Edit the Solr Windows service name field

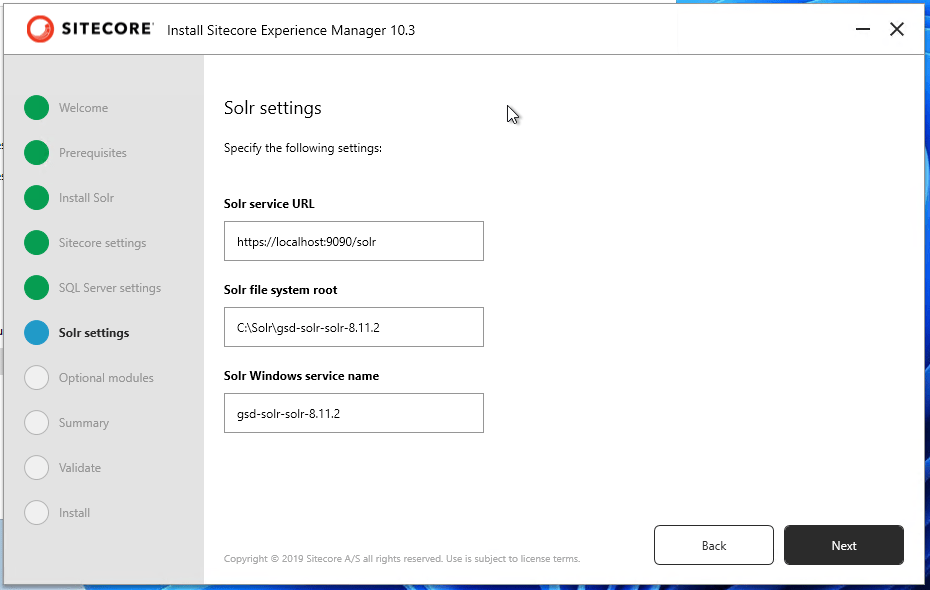(x=353, y=413)
